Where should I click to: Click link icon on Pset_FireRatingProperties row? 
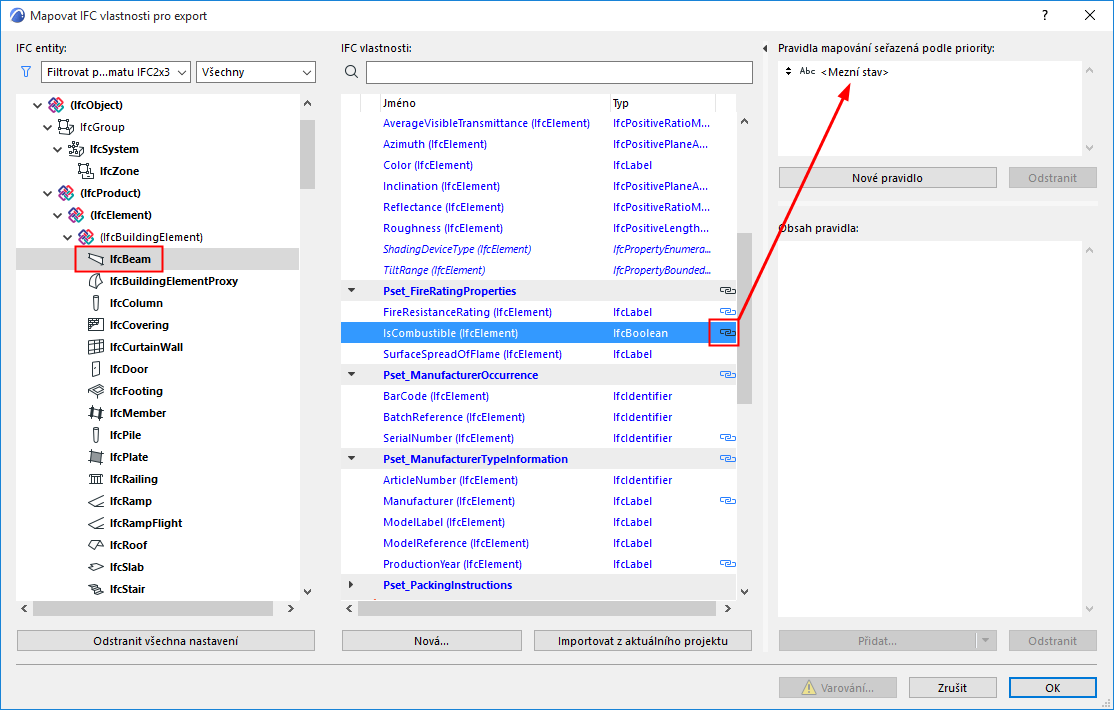(728, 291)
